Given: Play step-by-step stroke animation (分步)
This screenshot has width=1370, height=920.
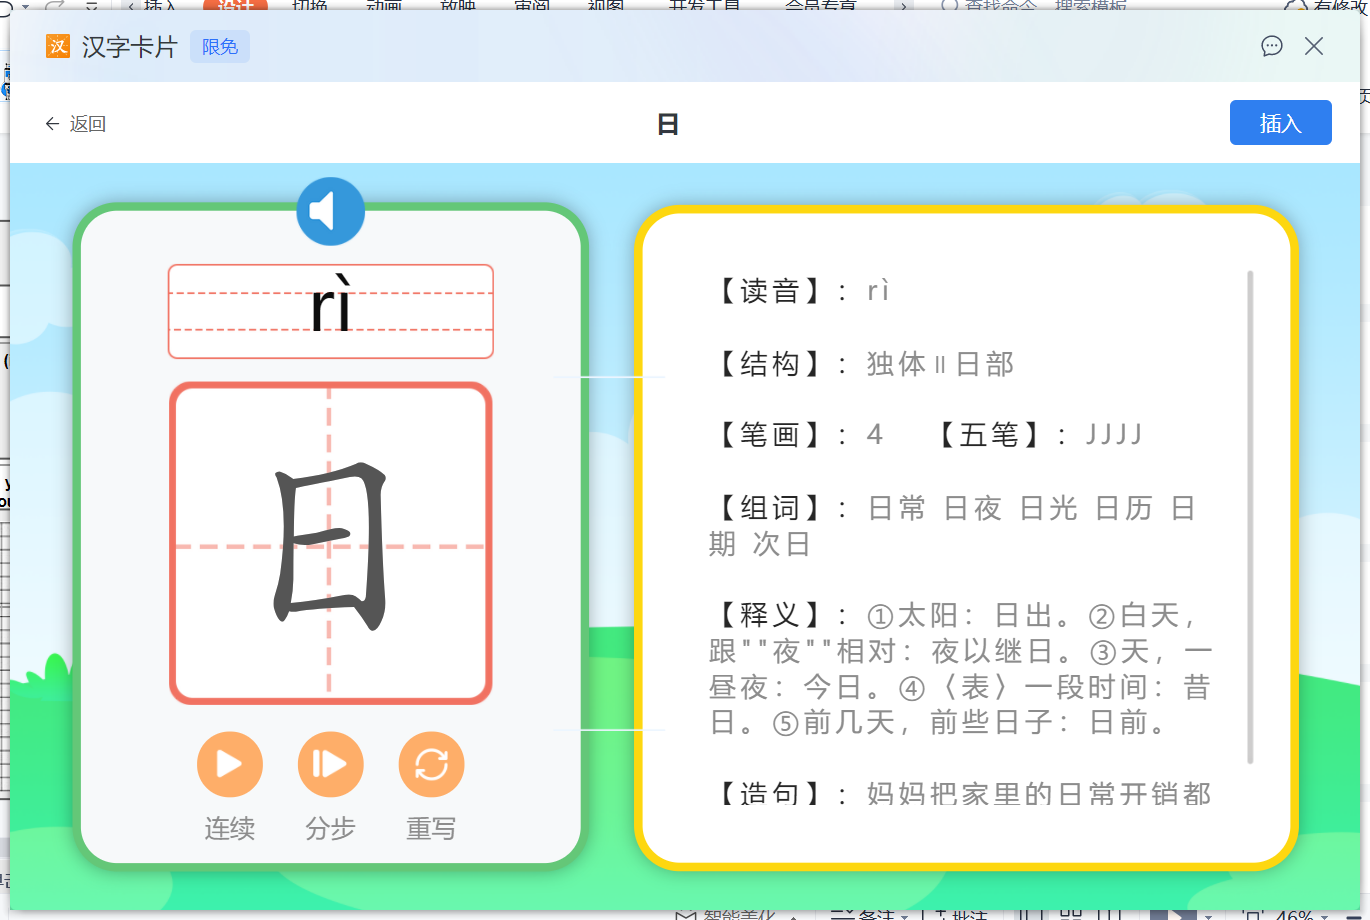Looking at the screenshot, I should (x=330, y=765).
